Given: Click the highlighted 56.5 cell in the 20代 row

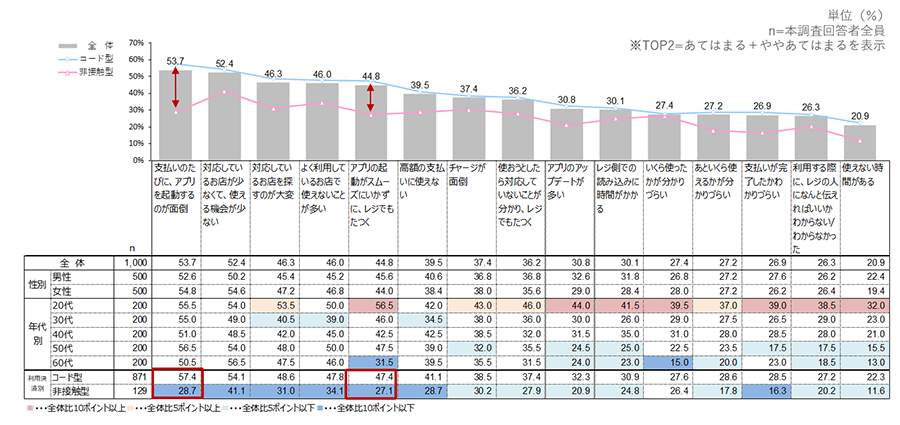Looking at the screenshot, I should (371, 304).
